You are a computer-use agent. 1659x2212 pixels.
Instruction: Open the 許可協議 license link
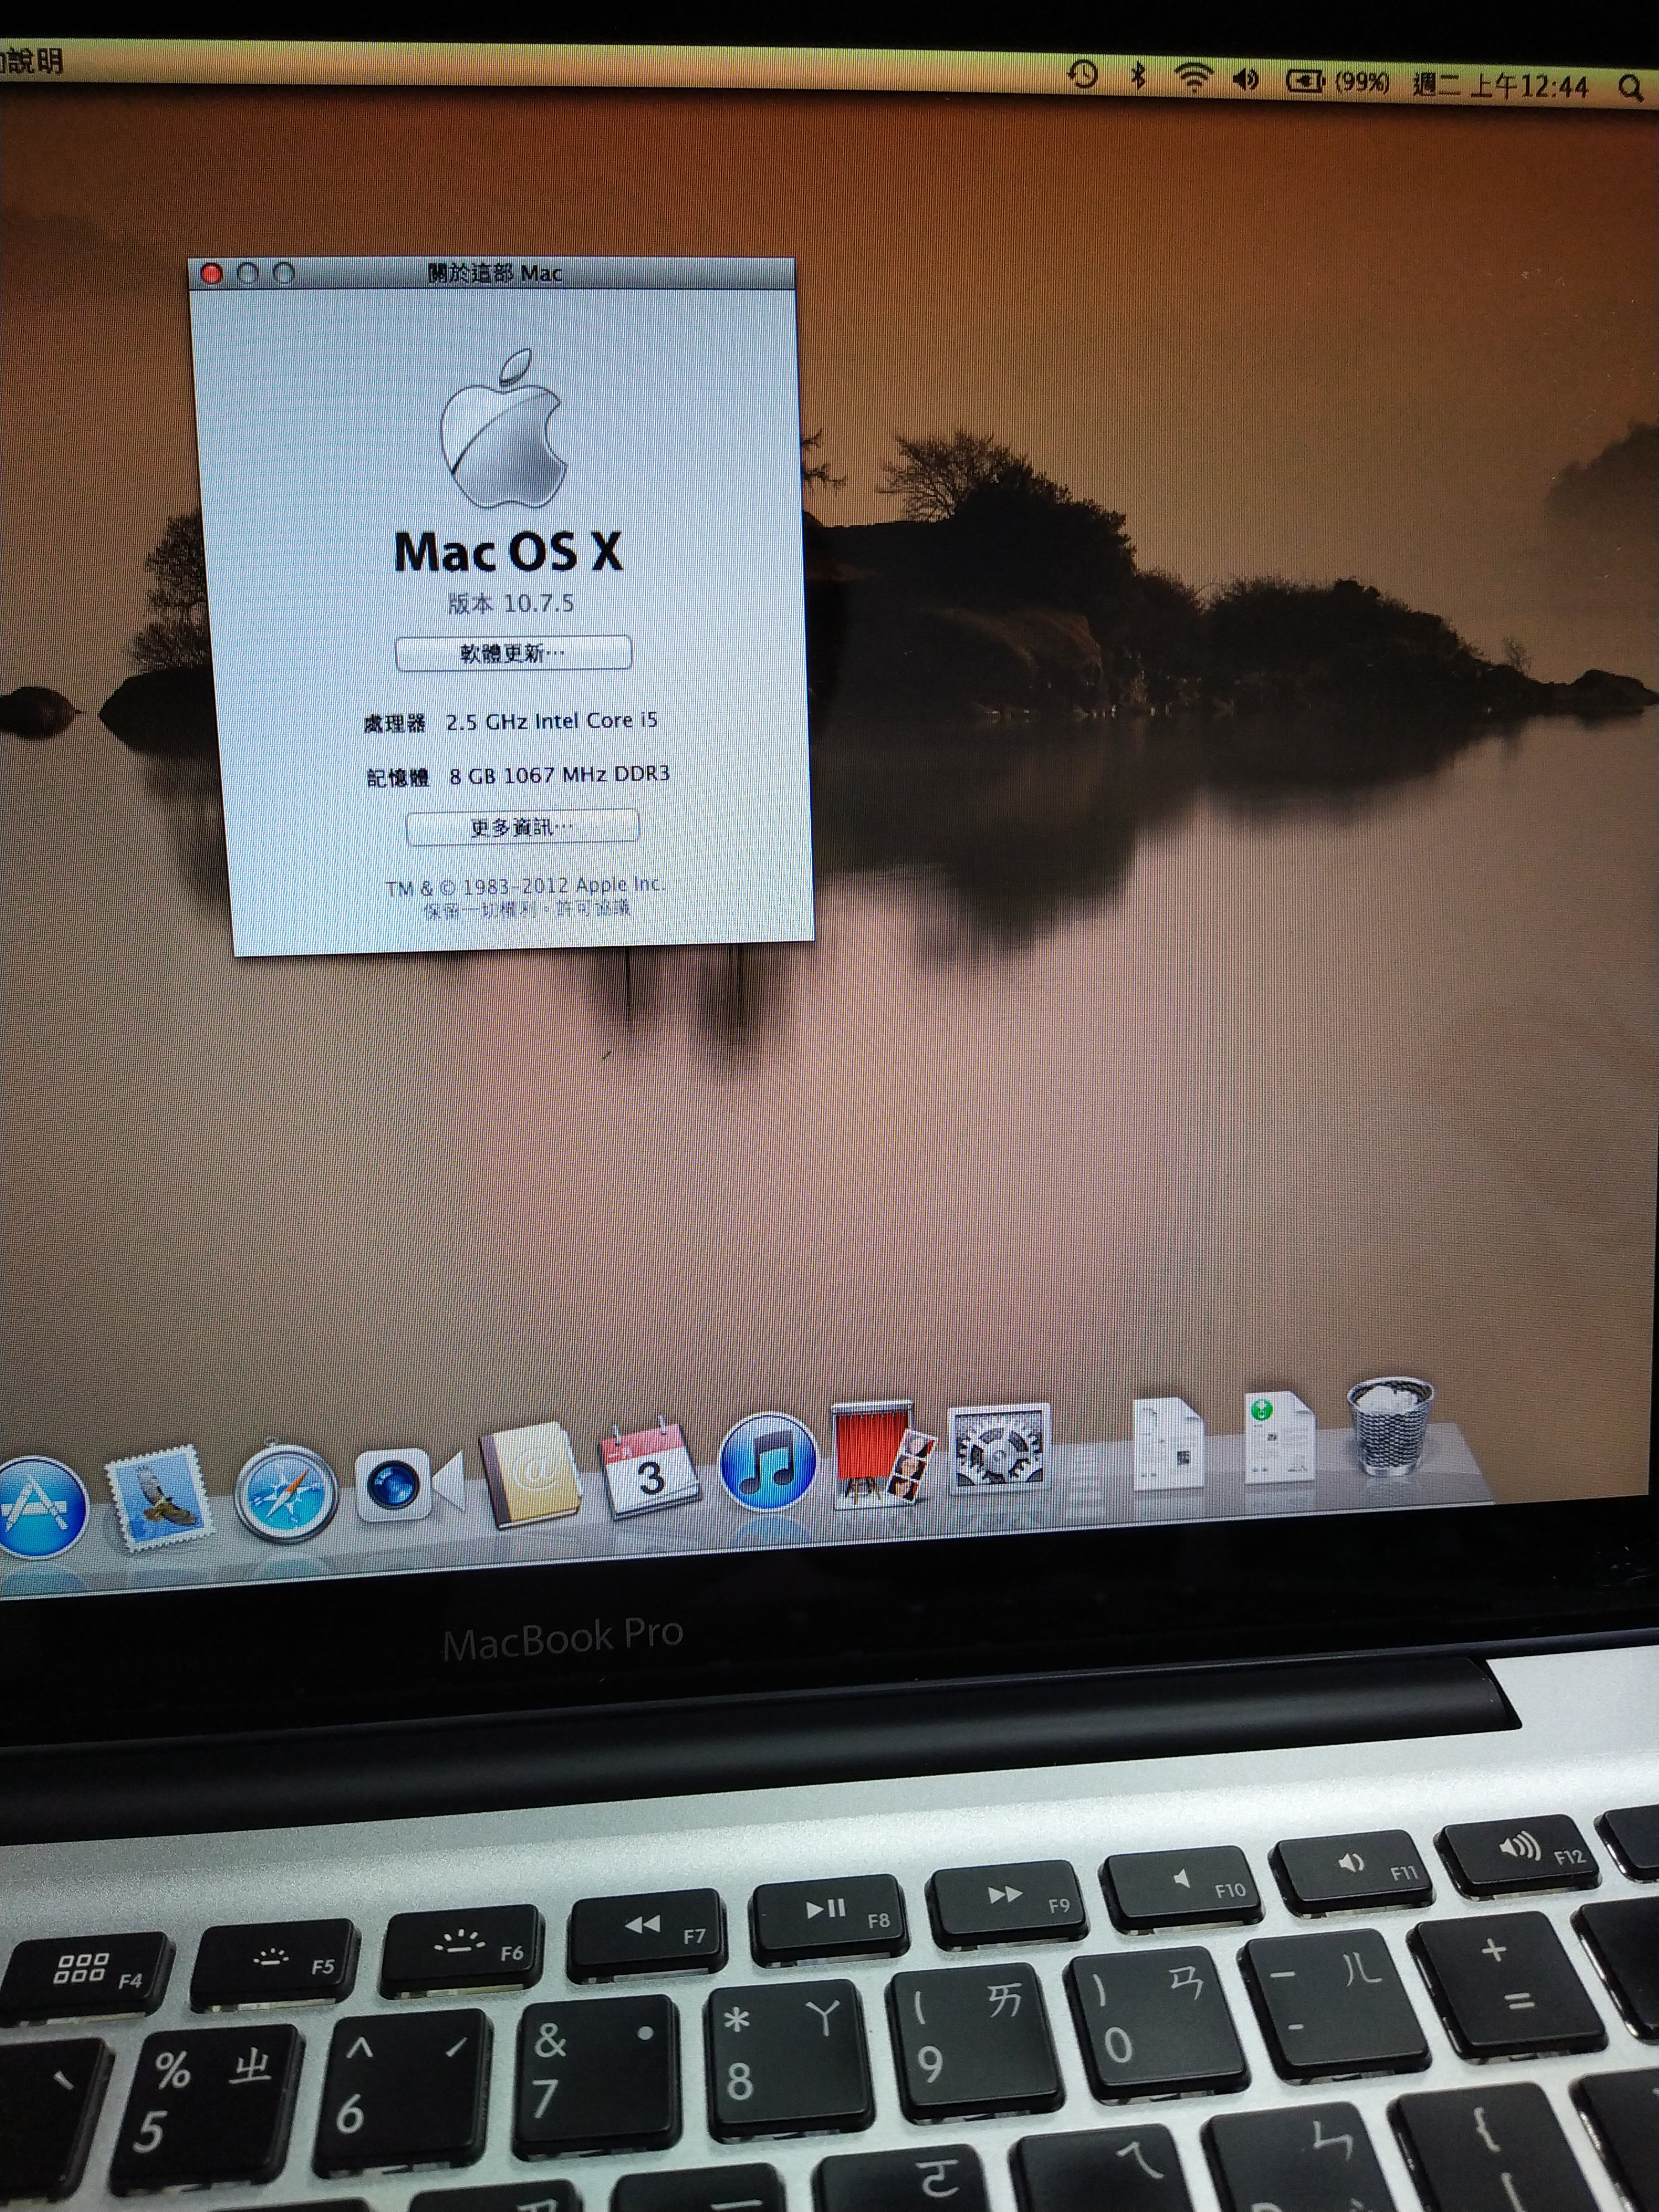tap(594, 908)
